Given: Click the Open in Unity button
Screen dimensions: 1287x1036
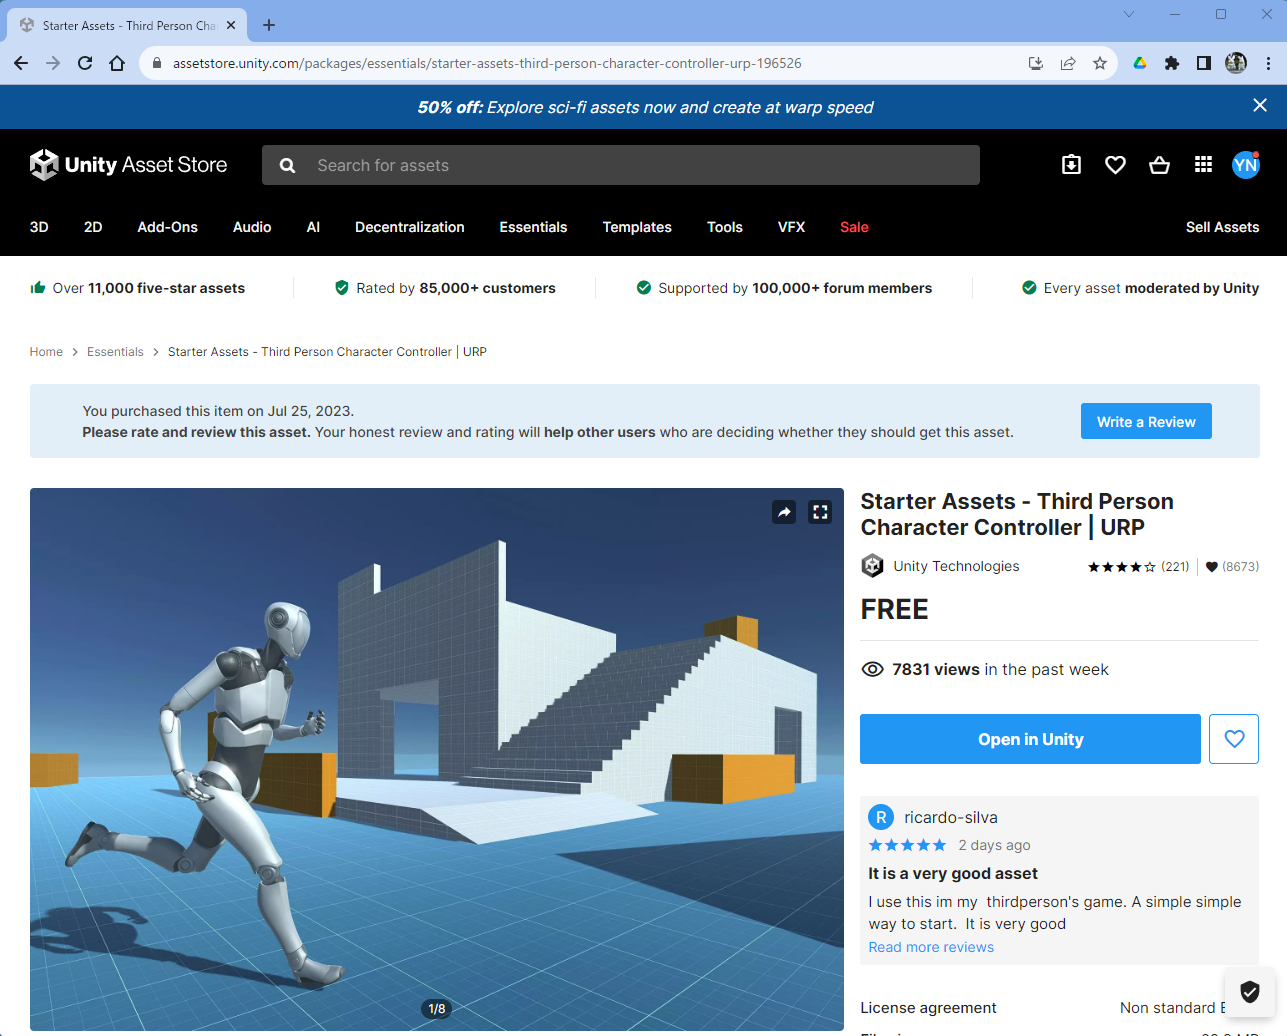Looking at the screenshot, I should (x=1030, y=739).
